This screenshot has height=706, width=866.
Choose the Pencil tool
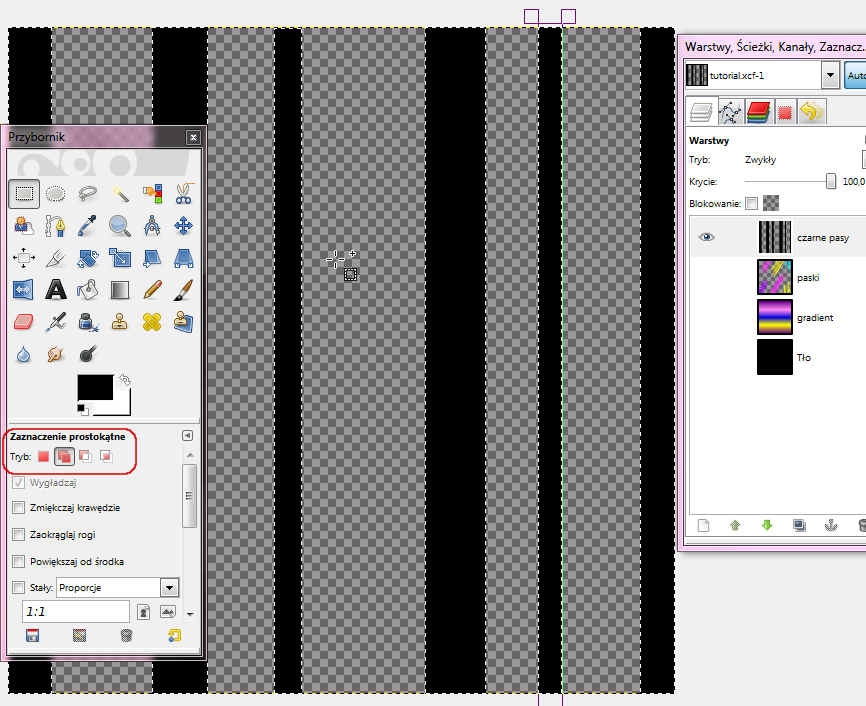tap(151, 290)
